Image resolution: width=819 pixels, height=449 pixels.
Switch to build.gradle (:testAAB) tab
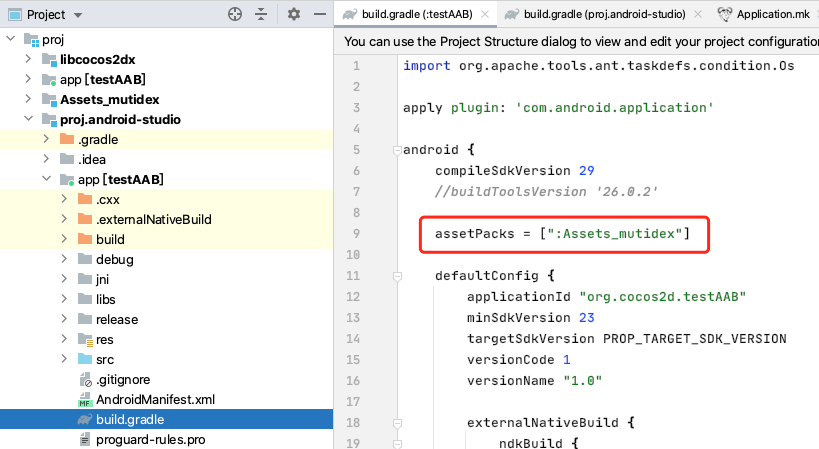(x=417, y=14)
